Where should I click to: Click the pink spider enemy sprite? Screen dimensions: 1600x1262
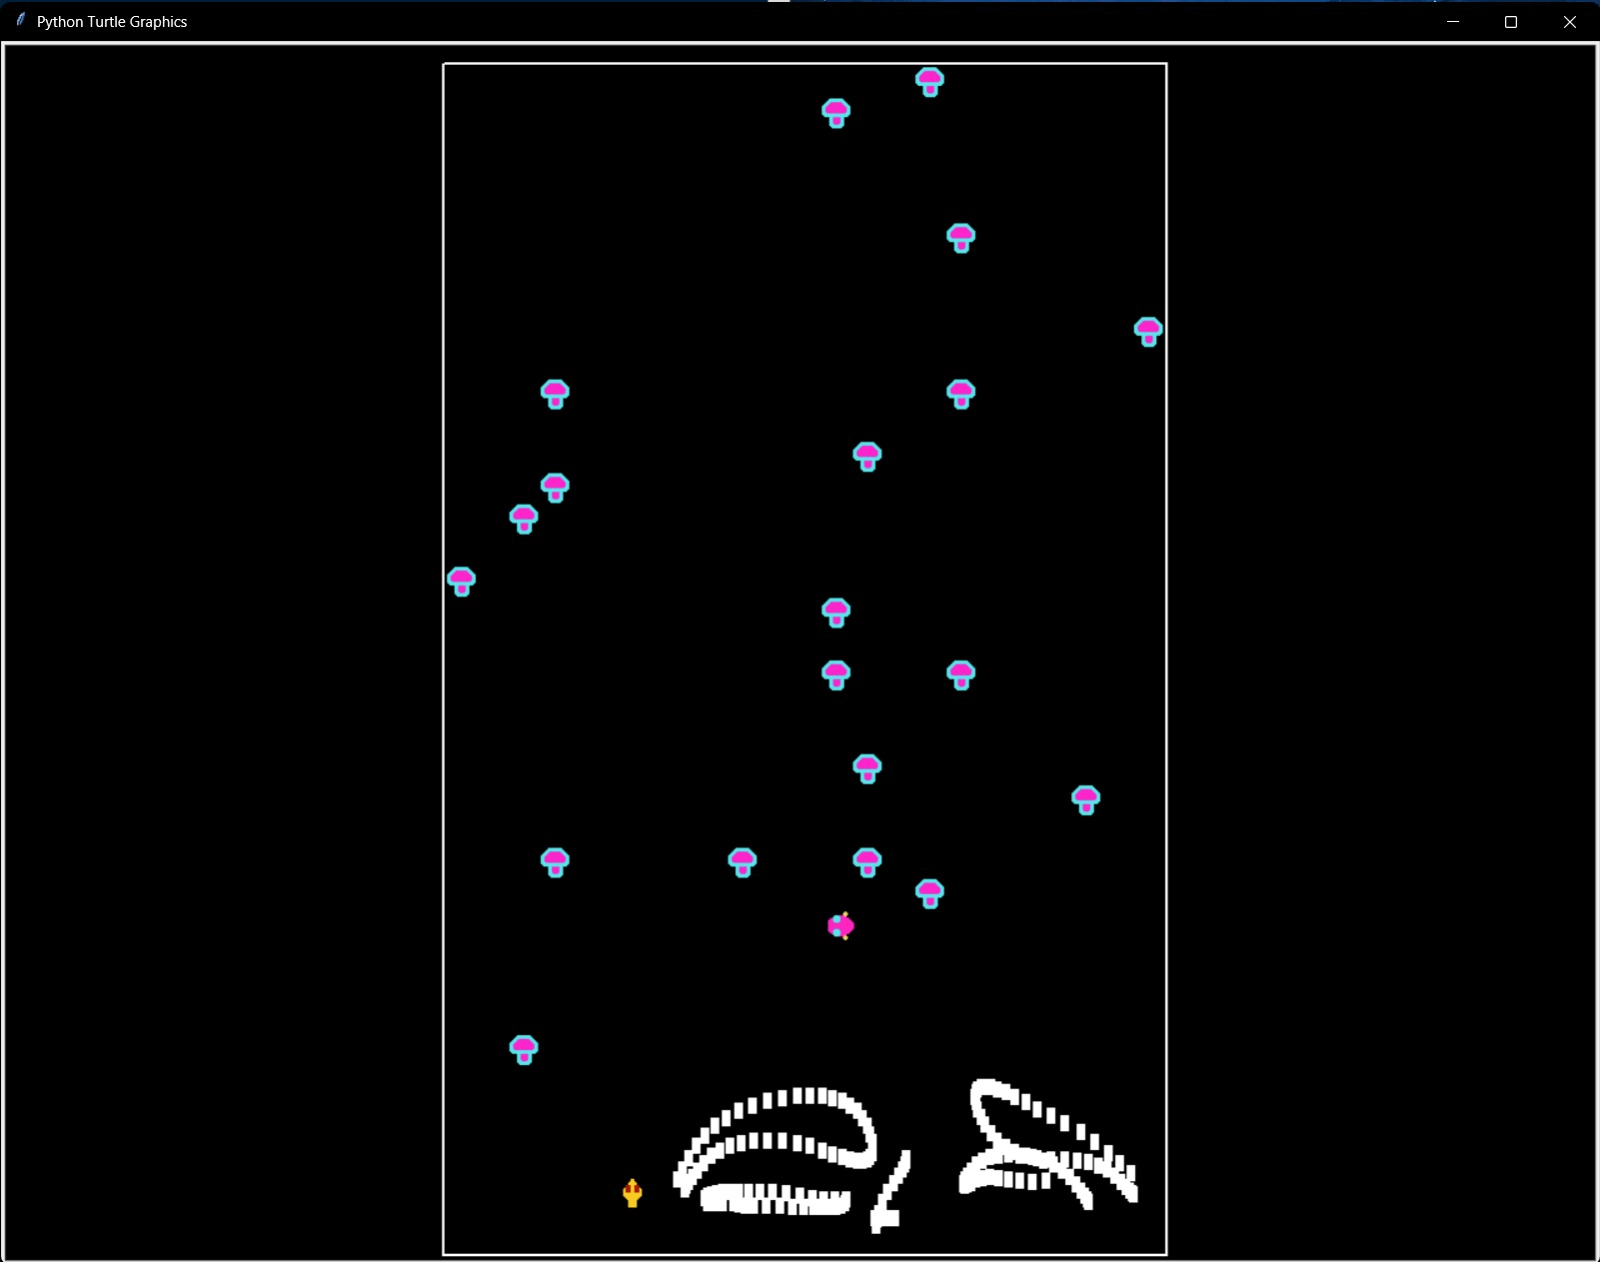coord(841,926)
